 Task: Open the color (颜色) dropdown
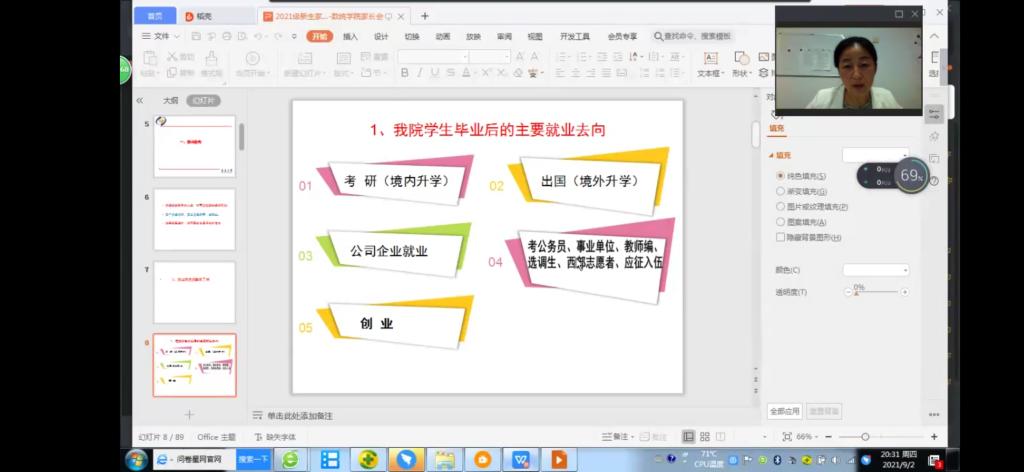pyautogui.click(x=876, y=270)
